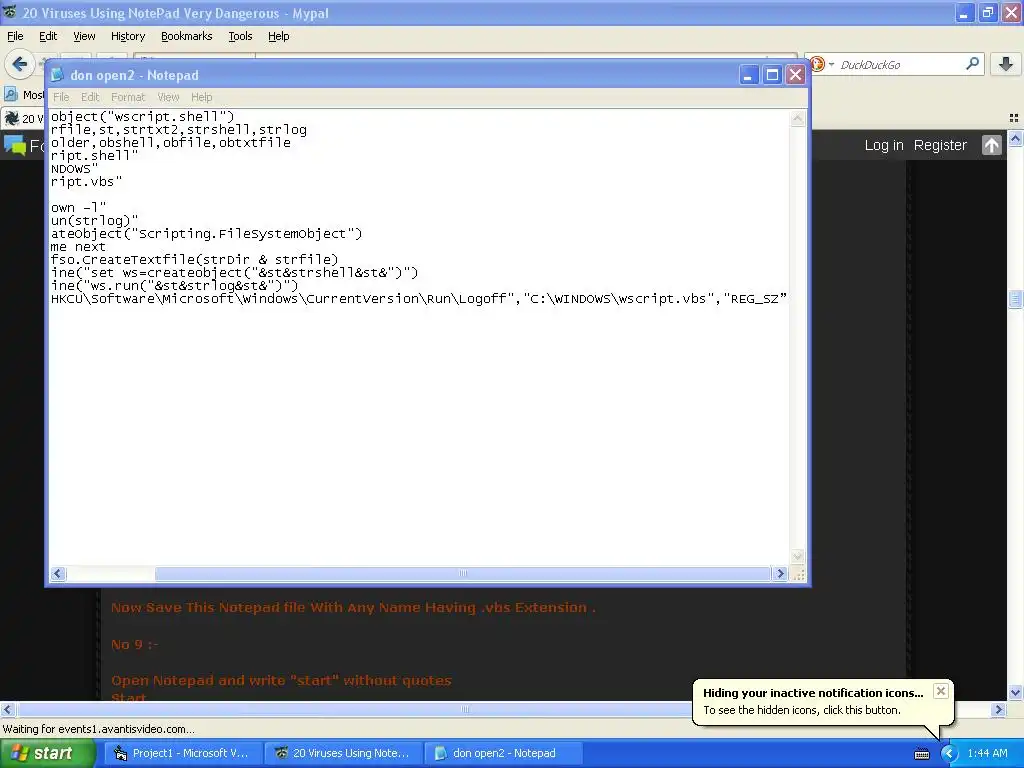The image size is (1024, 768).
Task: Open Notepad's Edit menu
Action: coord(89,97)
